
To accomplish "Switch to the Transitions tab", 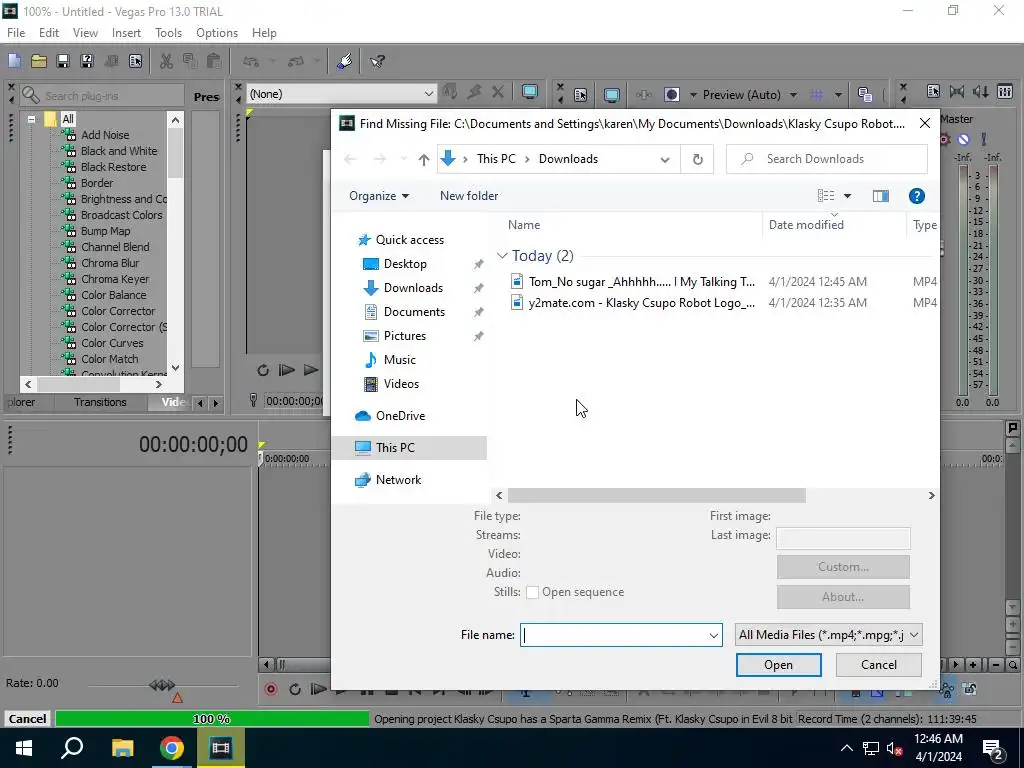I will (x=100, y=402).
